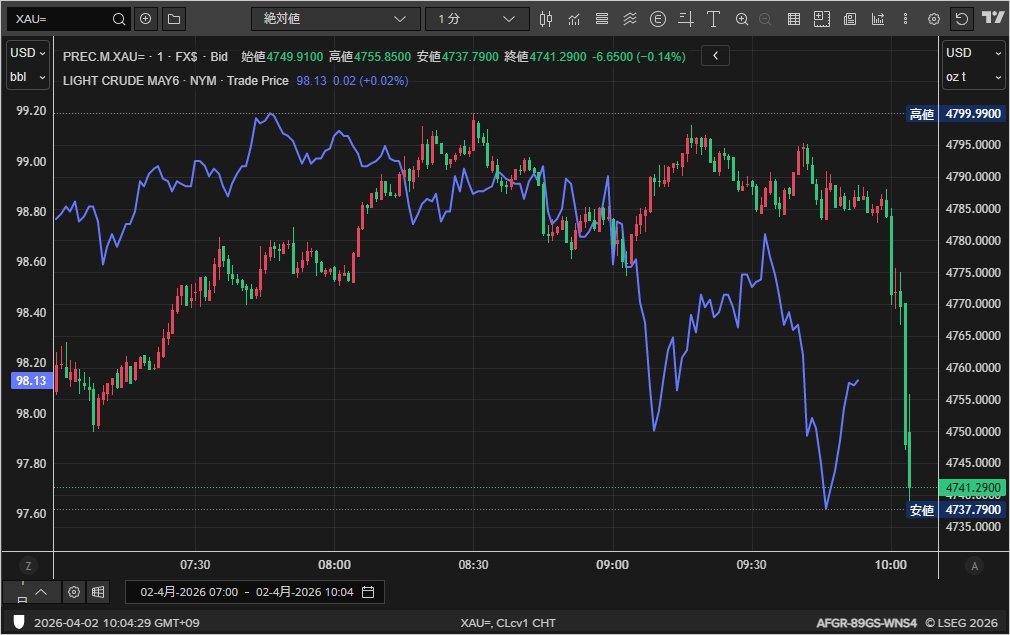Click the 09:00 time axis label
The height and width of the screenshot is (635, 1010).
pyautogui.click(x=612, y=565)
